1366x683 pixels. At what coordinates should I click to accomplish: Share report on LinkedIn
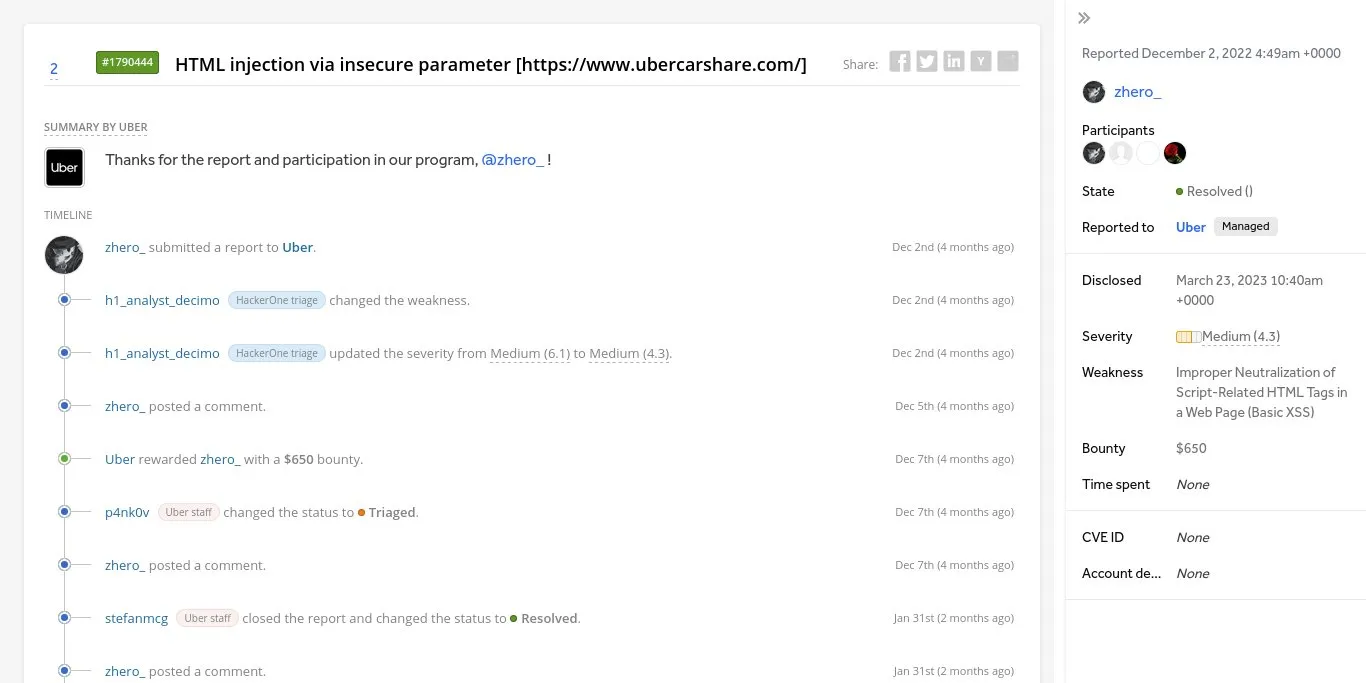point(954,62)
